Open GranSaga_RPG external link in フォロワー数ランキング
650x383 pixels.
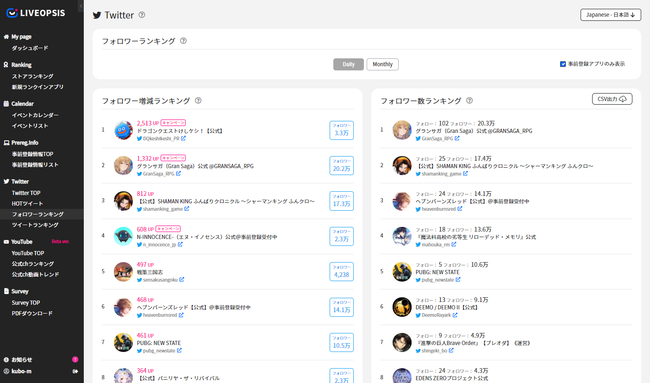click(457, 138)
